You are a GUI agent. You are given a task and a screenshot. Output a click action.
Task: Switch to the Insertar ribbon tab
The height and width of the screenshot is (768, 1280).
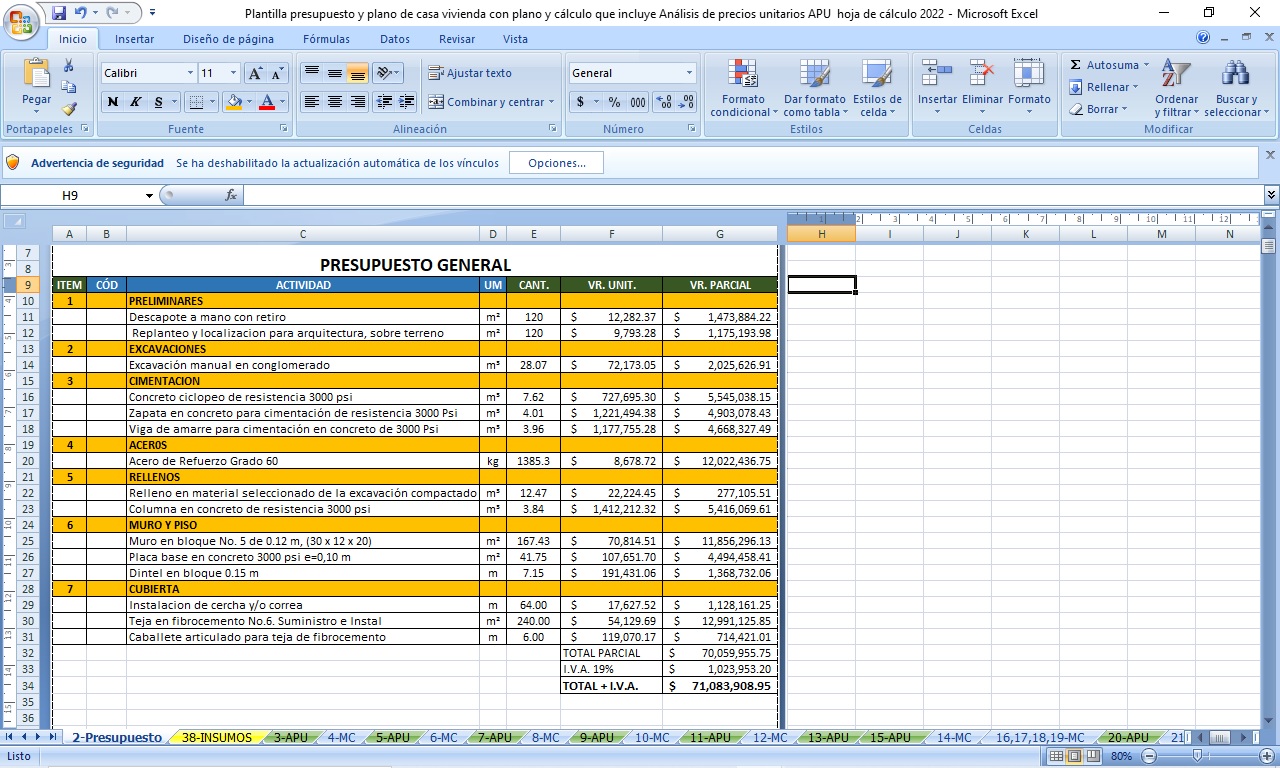tap(134, 39)
